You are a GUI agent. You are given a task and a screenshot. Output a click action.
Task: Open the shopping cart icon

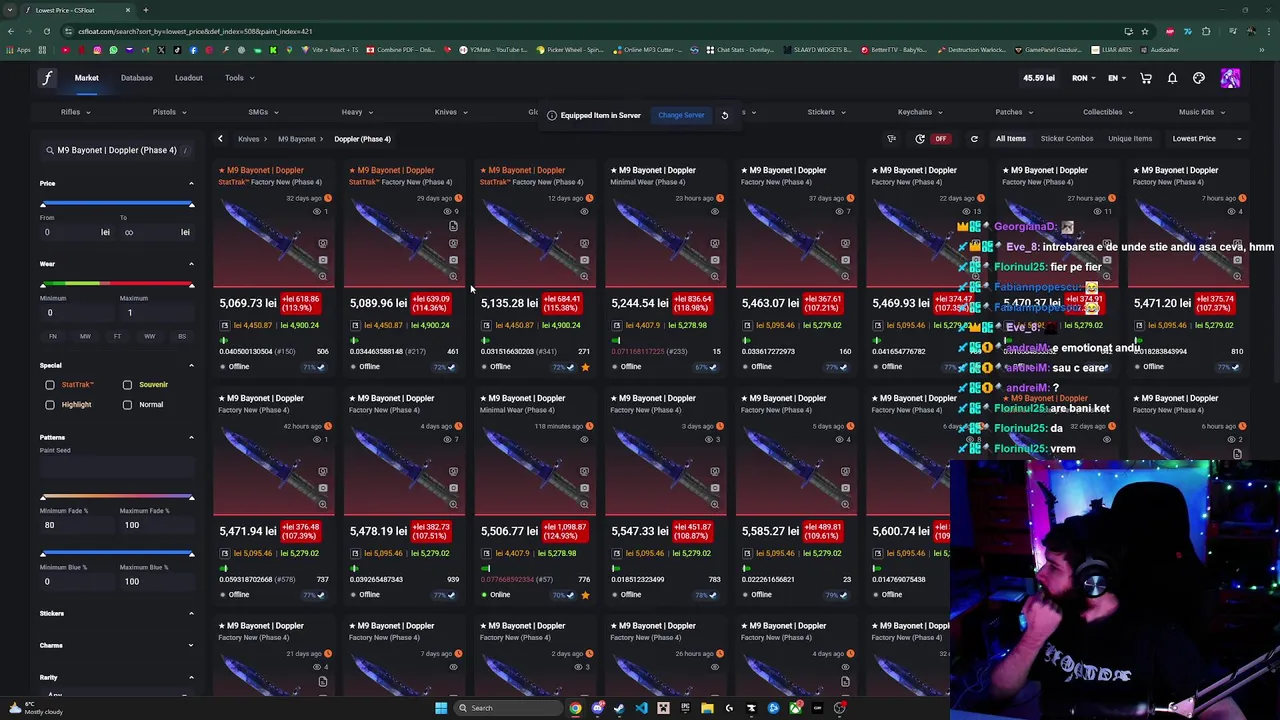pyautogui.click(x=1146, y=78)
